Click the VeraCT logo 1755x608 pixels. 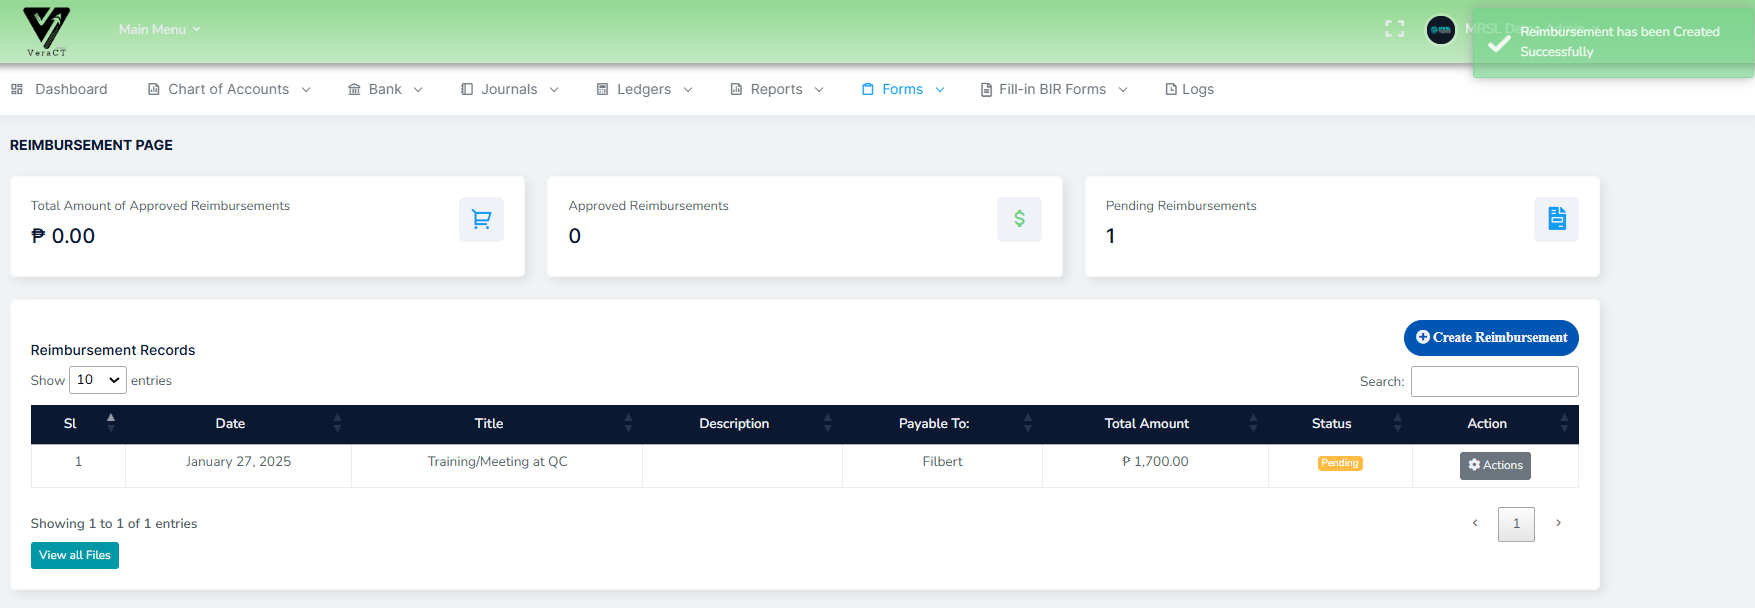pos(46,31)
